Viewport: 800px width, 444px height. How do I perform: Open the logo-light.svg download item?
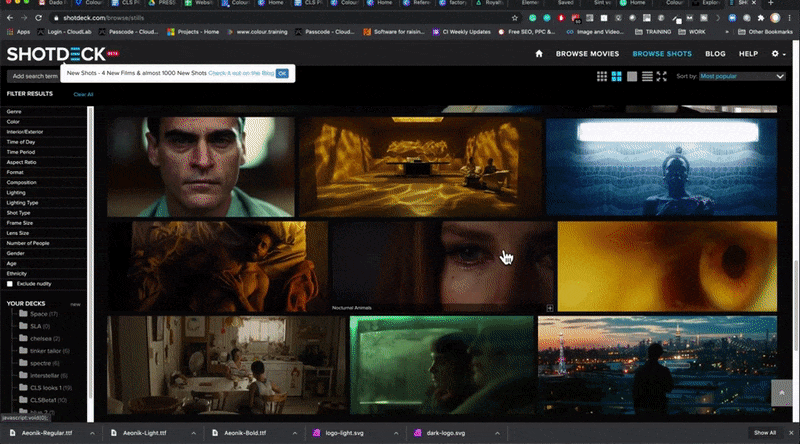344,433
